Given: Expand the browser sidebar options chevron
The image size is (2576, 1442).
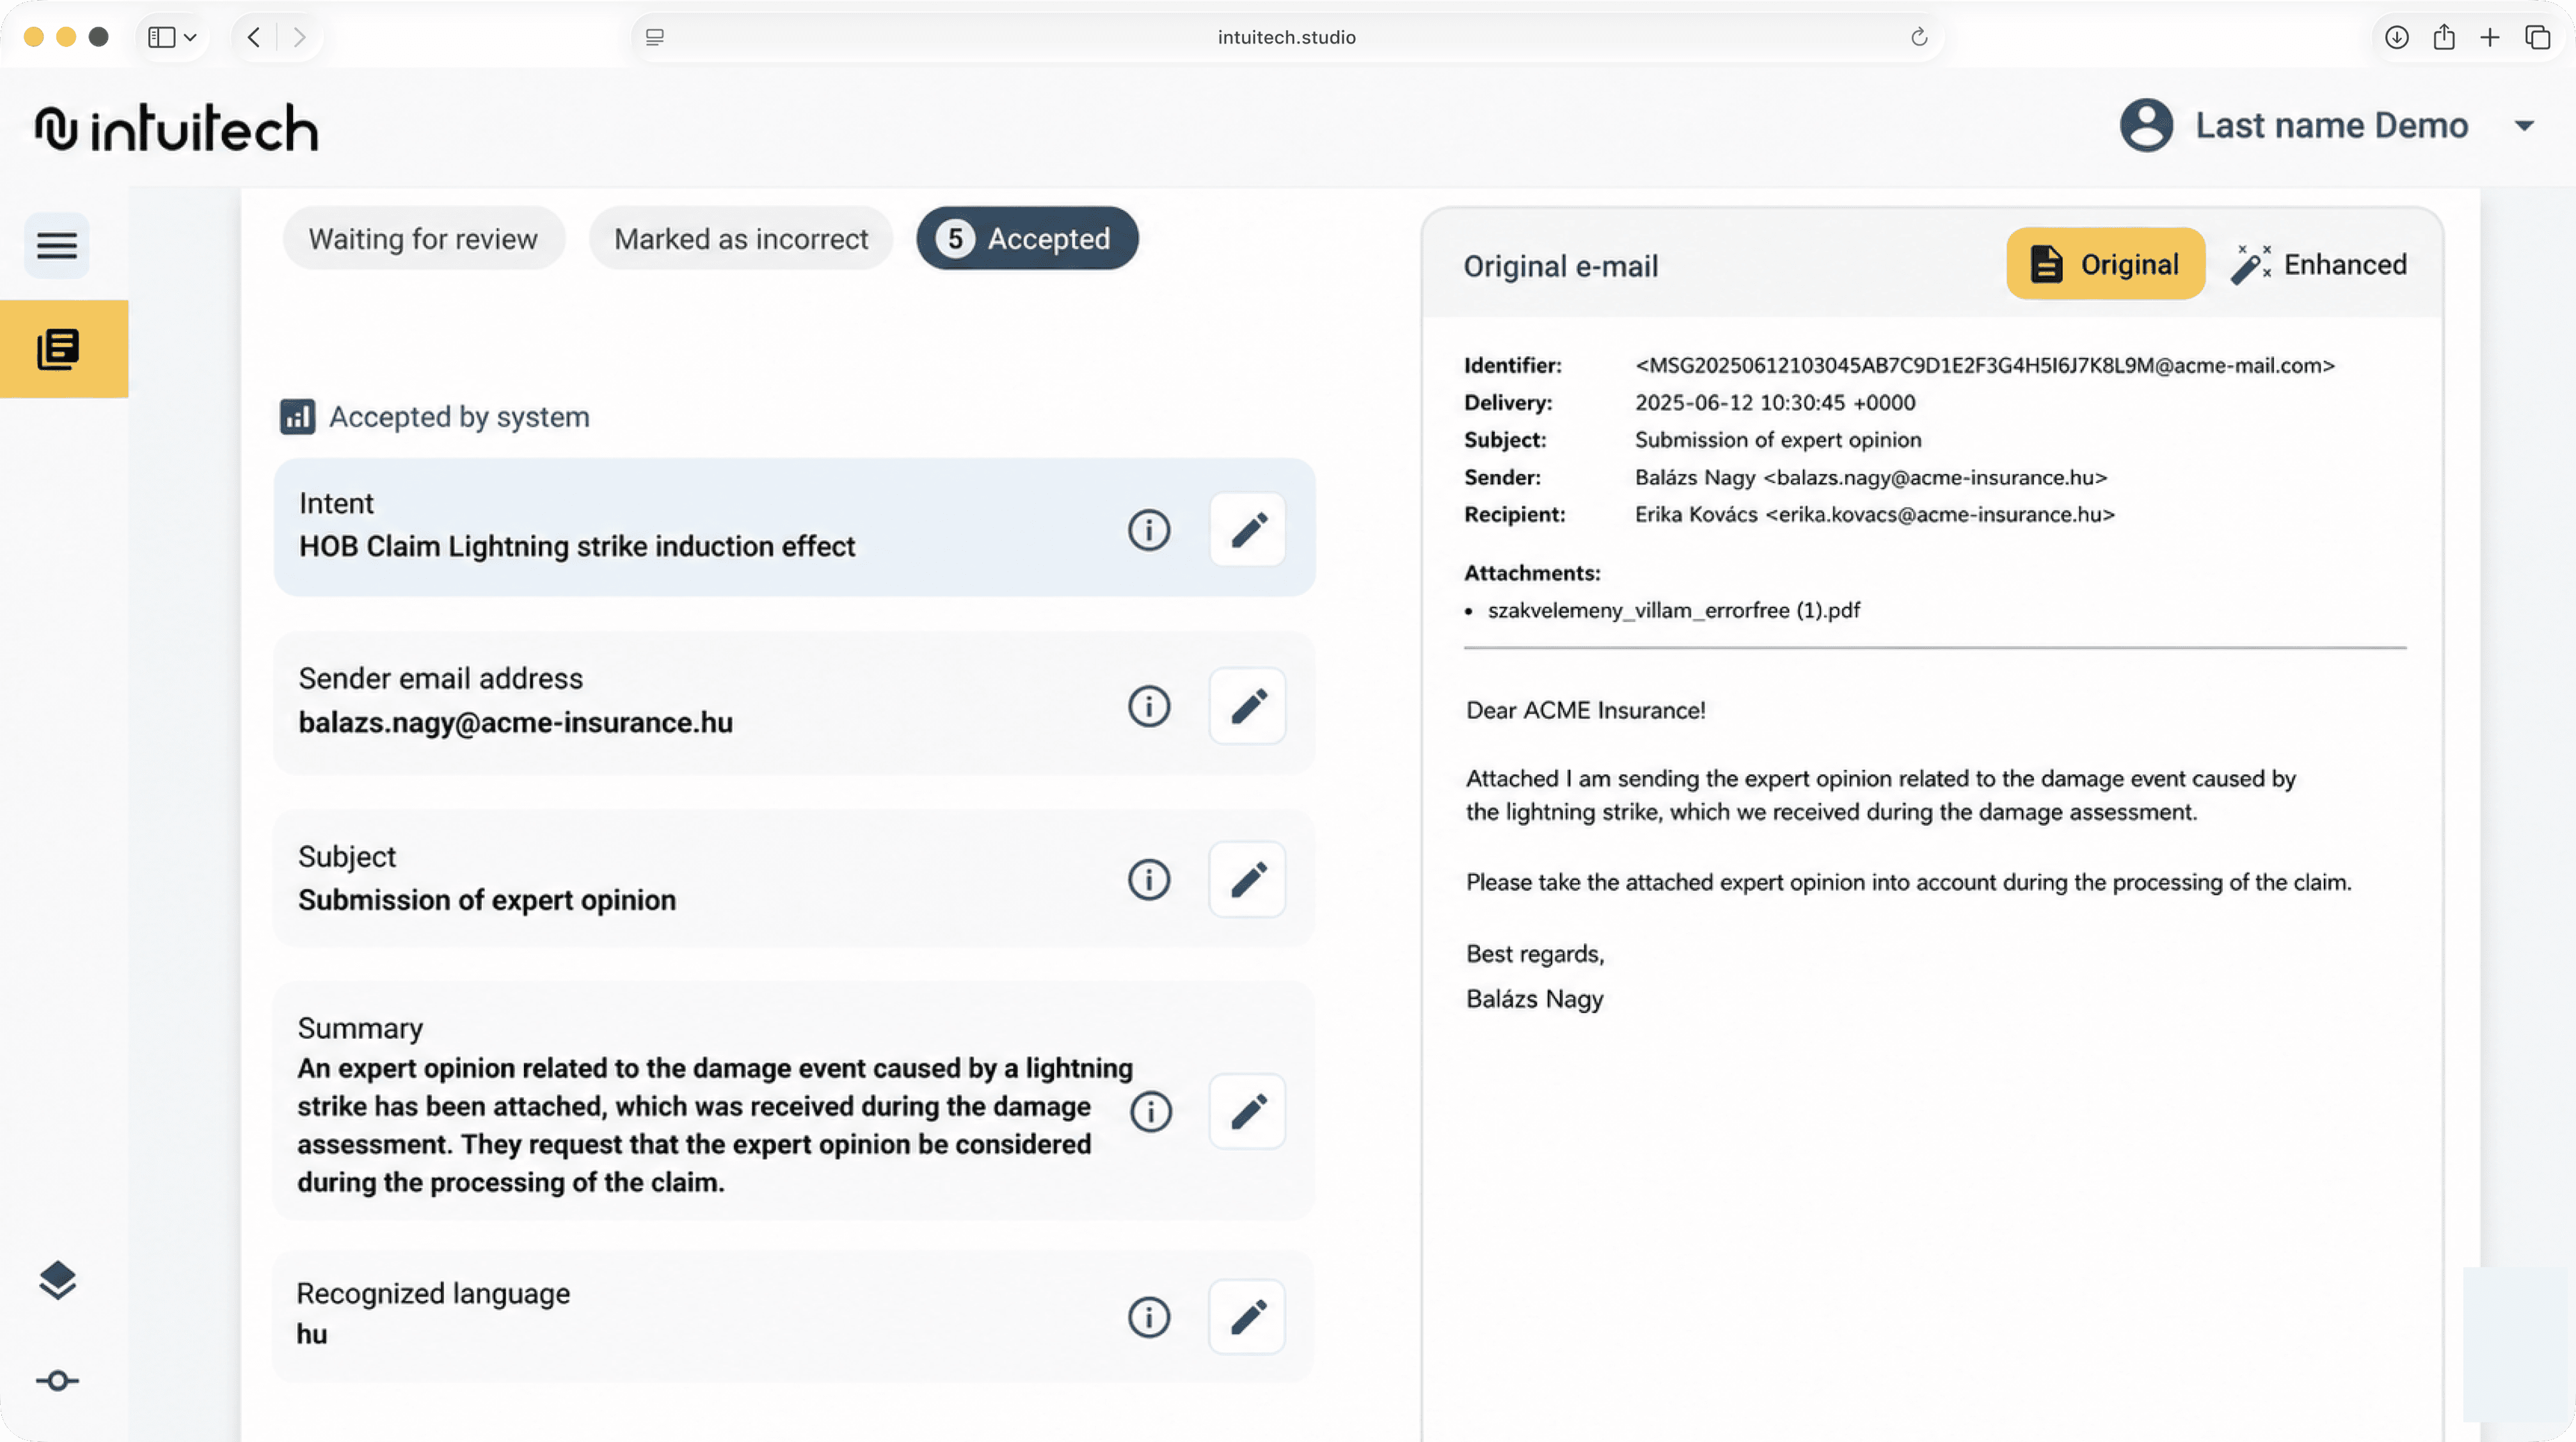Looking at the screenshot, I should (190, 37).
